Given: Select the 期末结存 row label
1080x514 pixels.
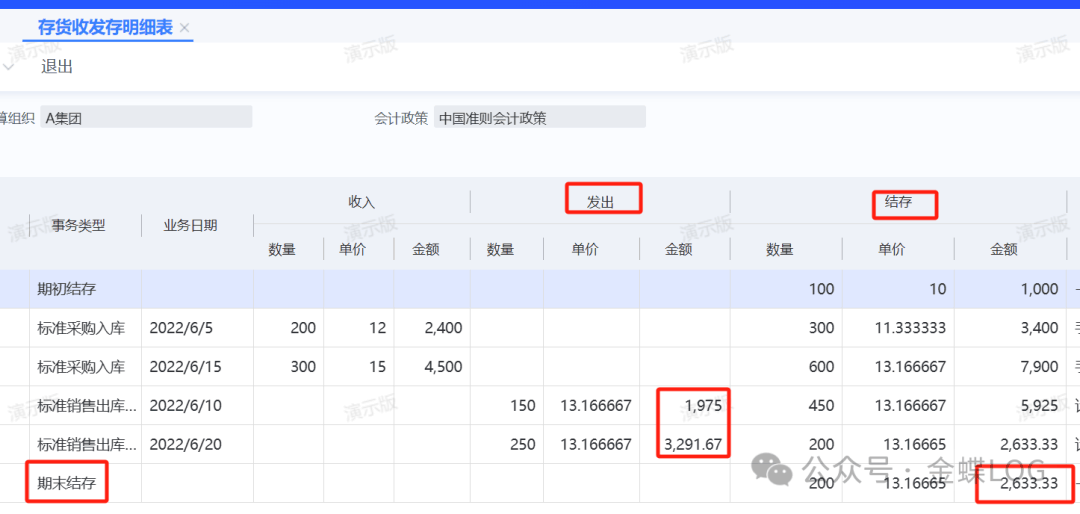Looking at the screenshot, I should pyautogui.click(x=69, y=484).
